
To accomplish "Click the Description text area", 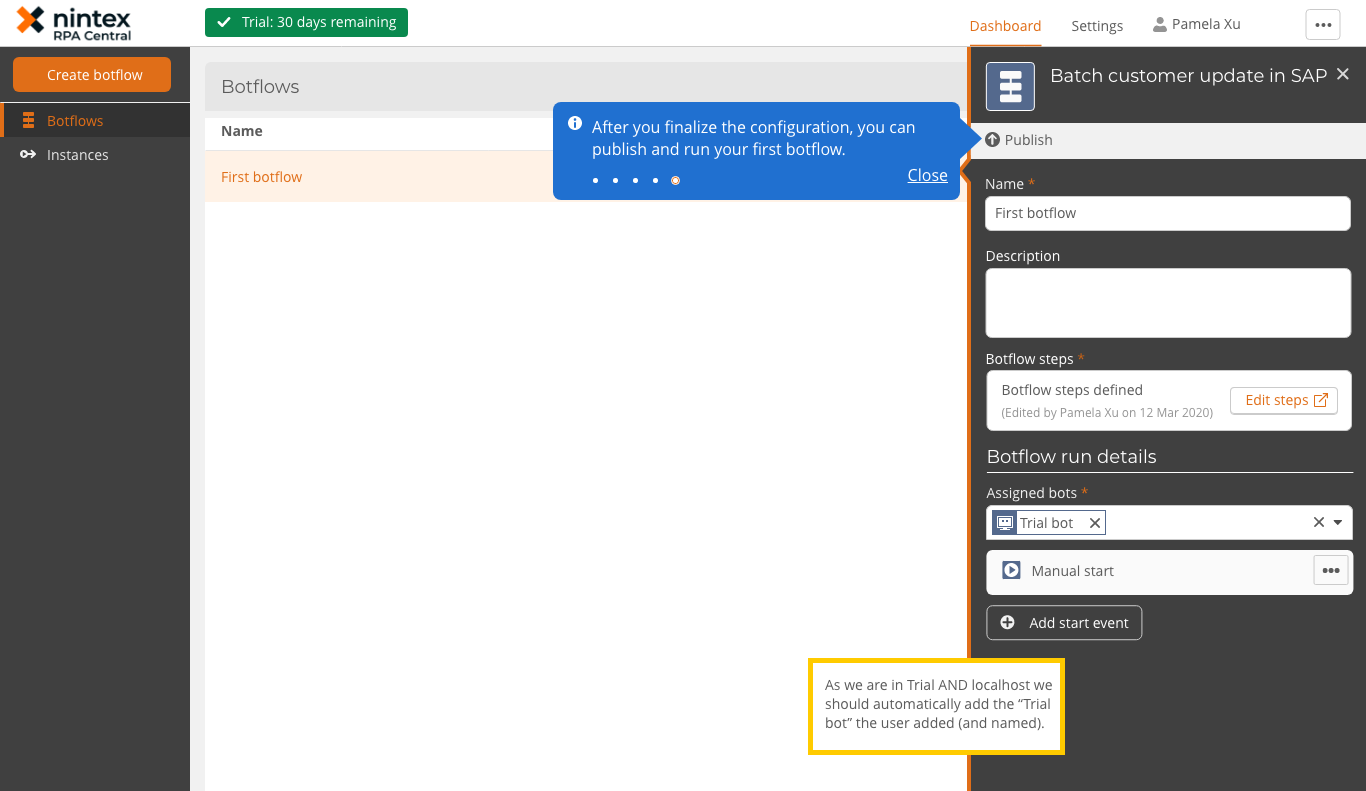I will 1168,303.
